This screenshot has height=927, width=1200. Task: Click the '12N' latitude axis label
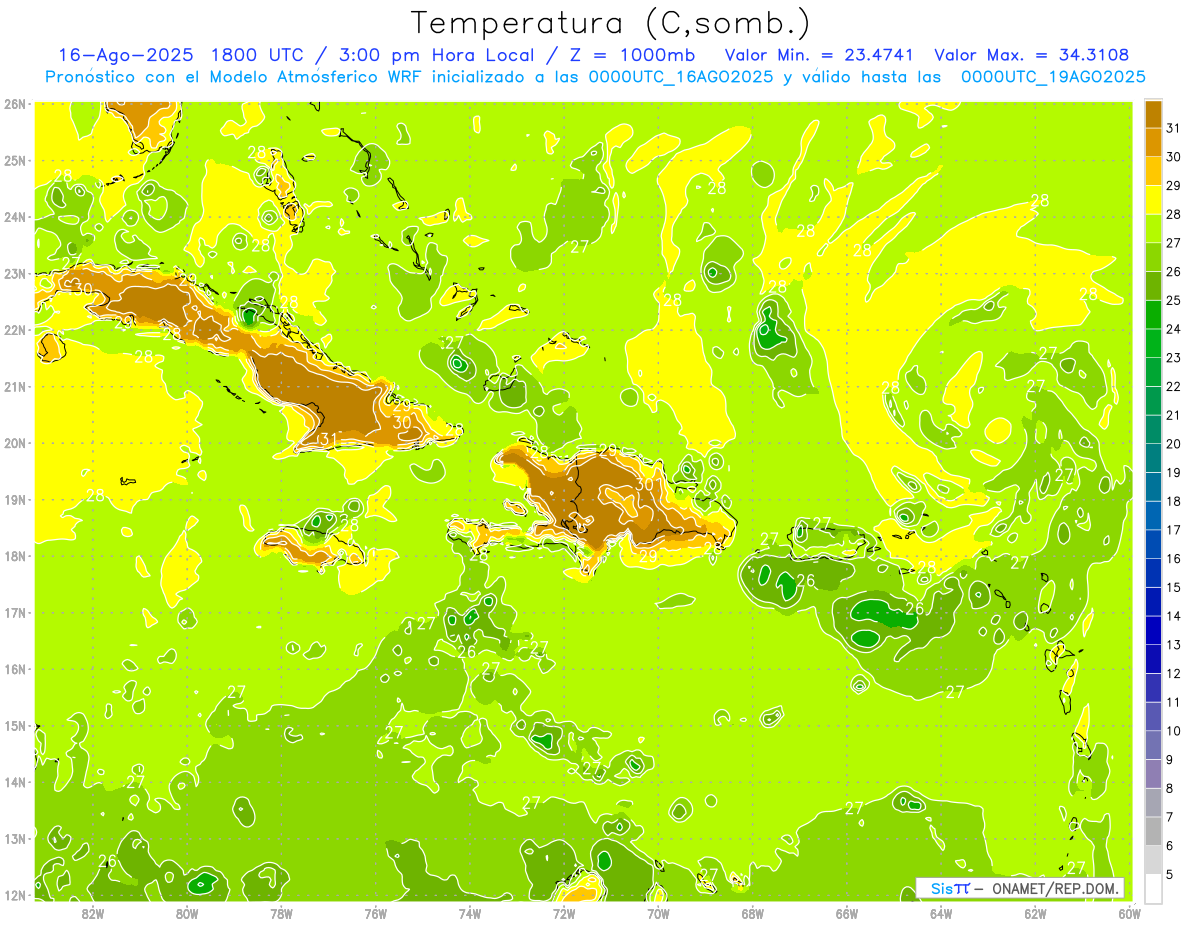point(16,894)
